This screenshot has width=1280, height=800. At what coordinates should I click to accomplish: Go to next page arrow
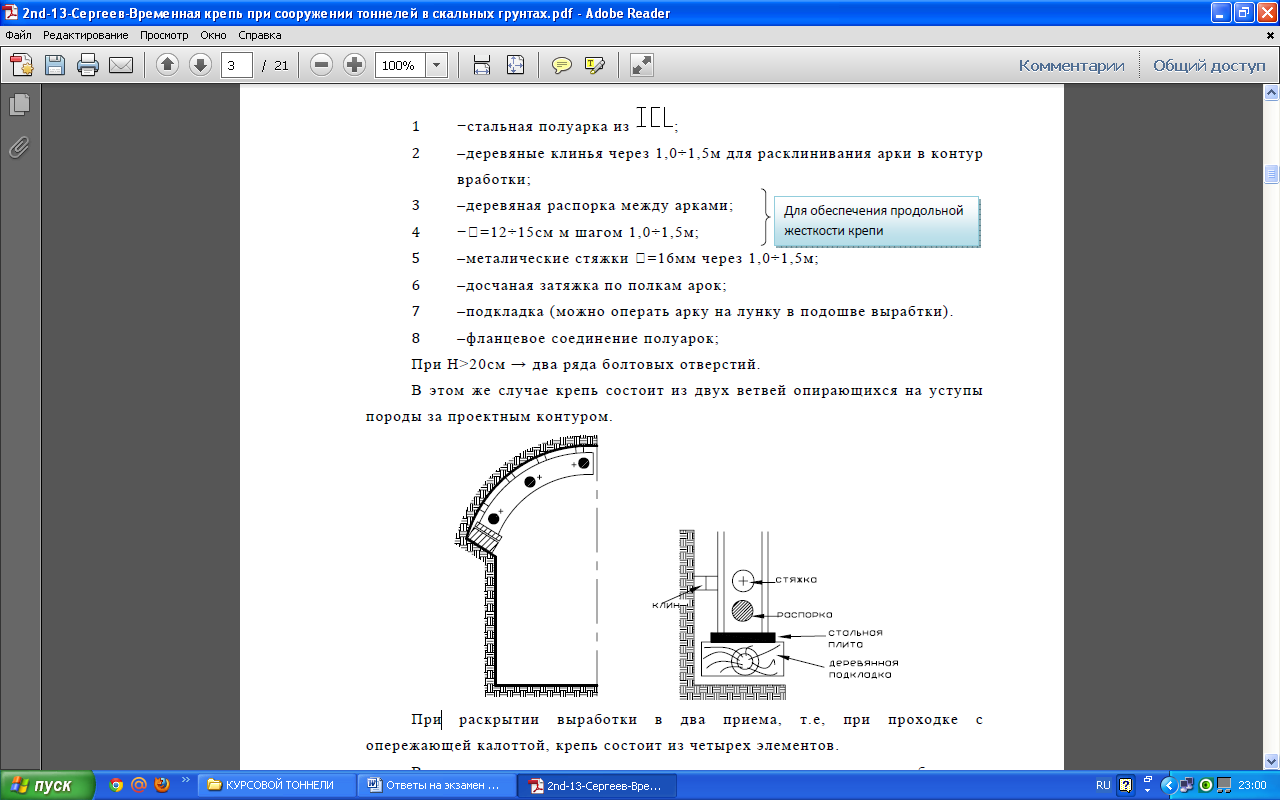(200, 65)
